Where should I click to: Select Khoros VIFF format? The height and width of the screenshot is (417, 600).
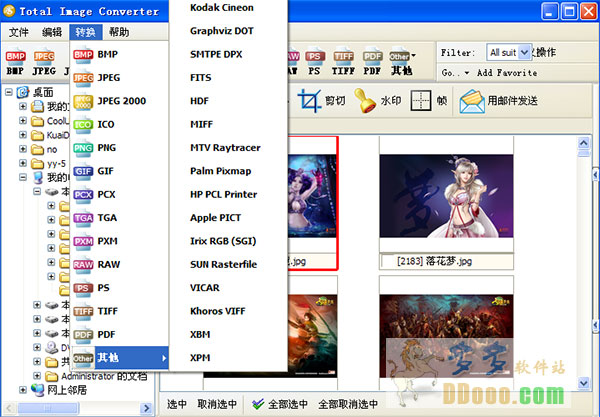pos(228,311)
